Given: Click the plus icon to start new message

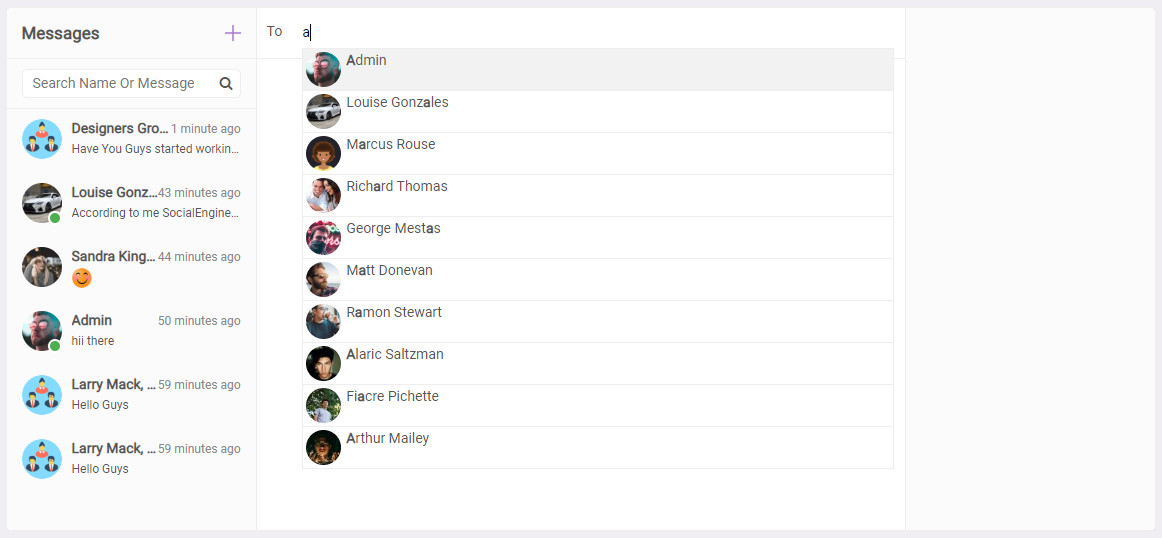Looking at the screenshot, I should point(233,33).
